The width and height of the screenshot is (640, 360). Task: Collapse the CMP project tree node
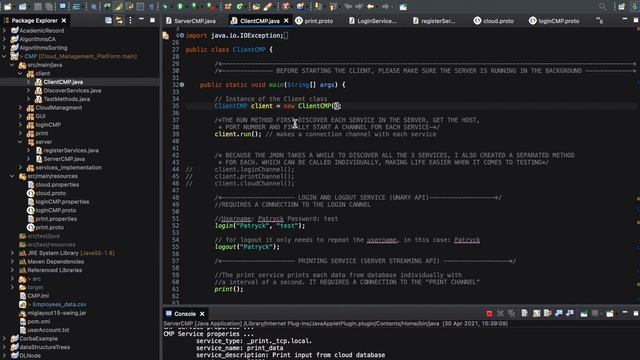pyautogui.click(x=4, y=56)
